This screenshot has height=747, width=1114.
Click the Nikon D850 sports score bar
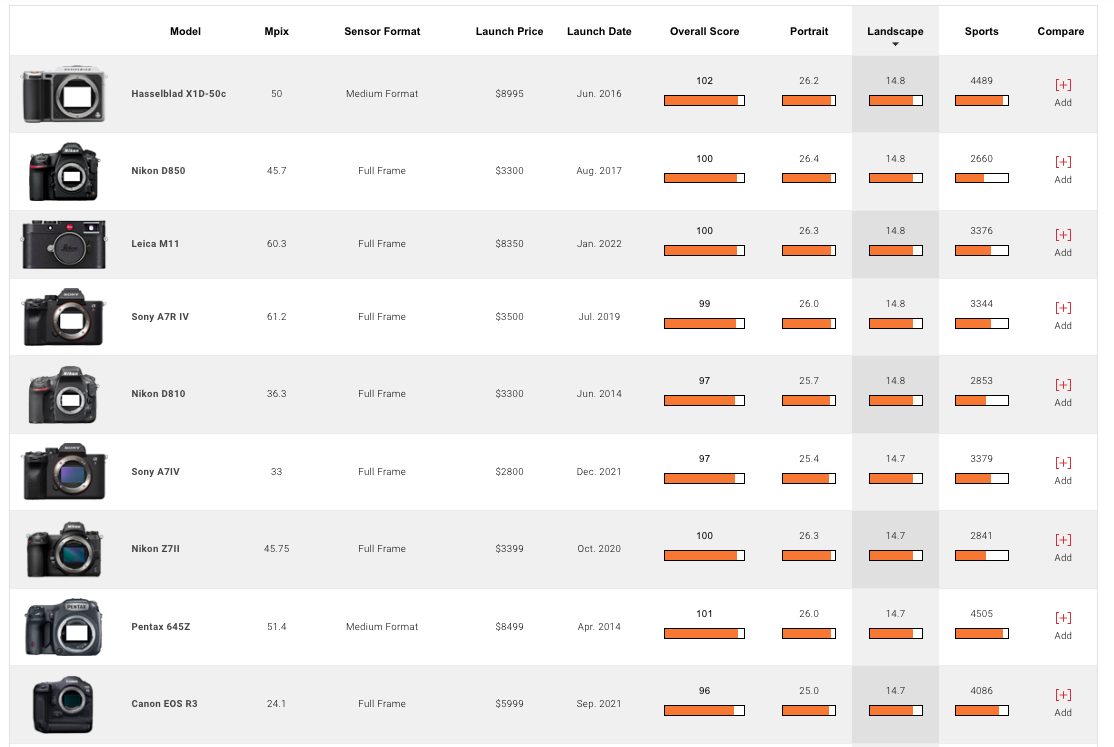tap(981, 178)
